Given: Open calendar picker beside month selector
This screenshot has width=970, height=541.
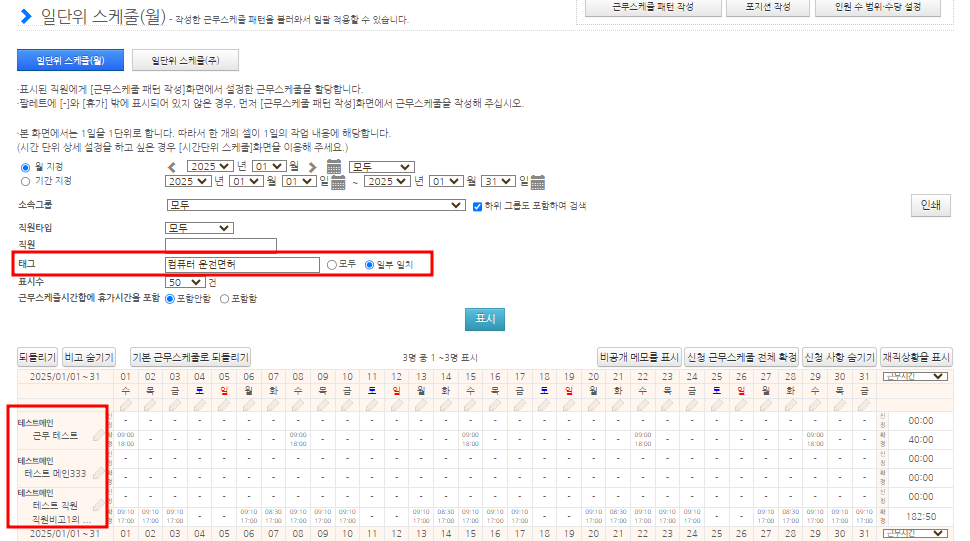Looking at the screenshot, I should 334,167.
